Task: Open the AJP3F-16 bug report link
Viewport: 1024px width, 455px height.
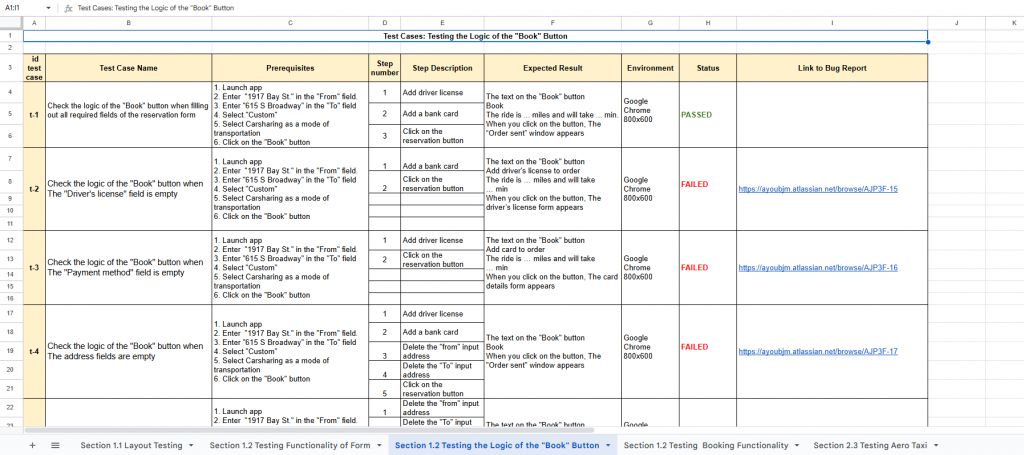Action: tap(817, 267)
